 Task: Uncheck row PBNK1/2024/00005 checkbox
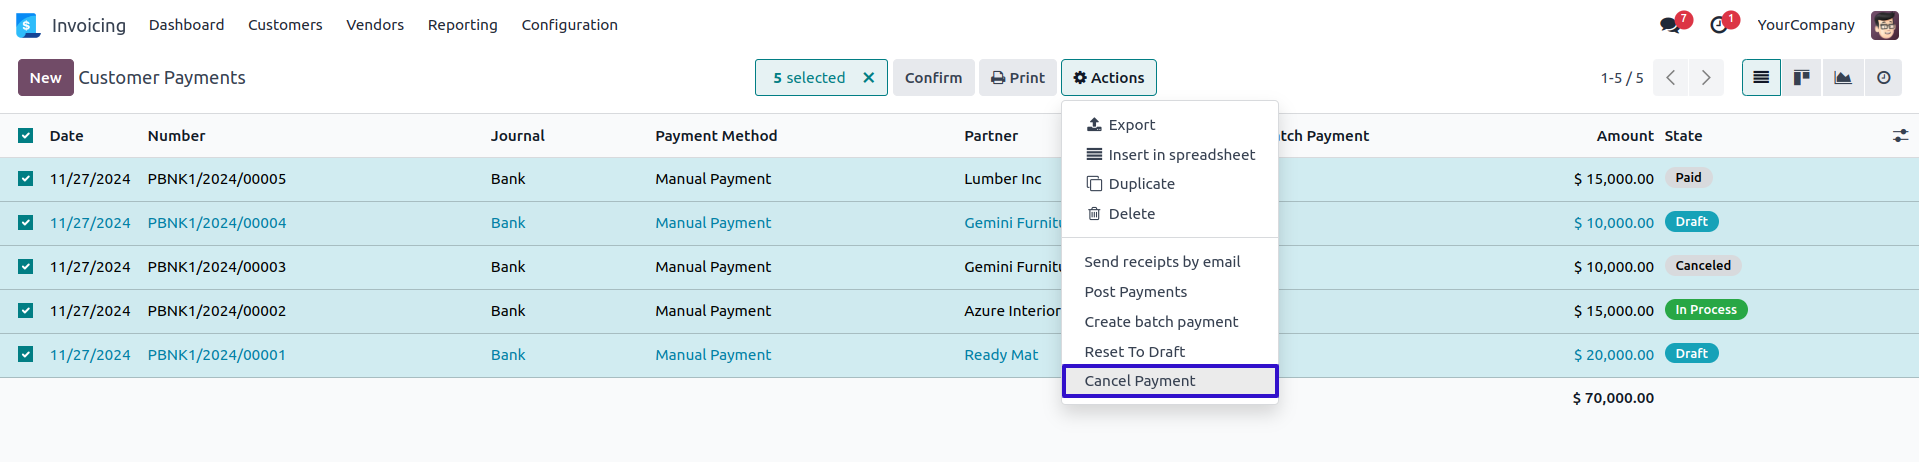26,179
